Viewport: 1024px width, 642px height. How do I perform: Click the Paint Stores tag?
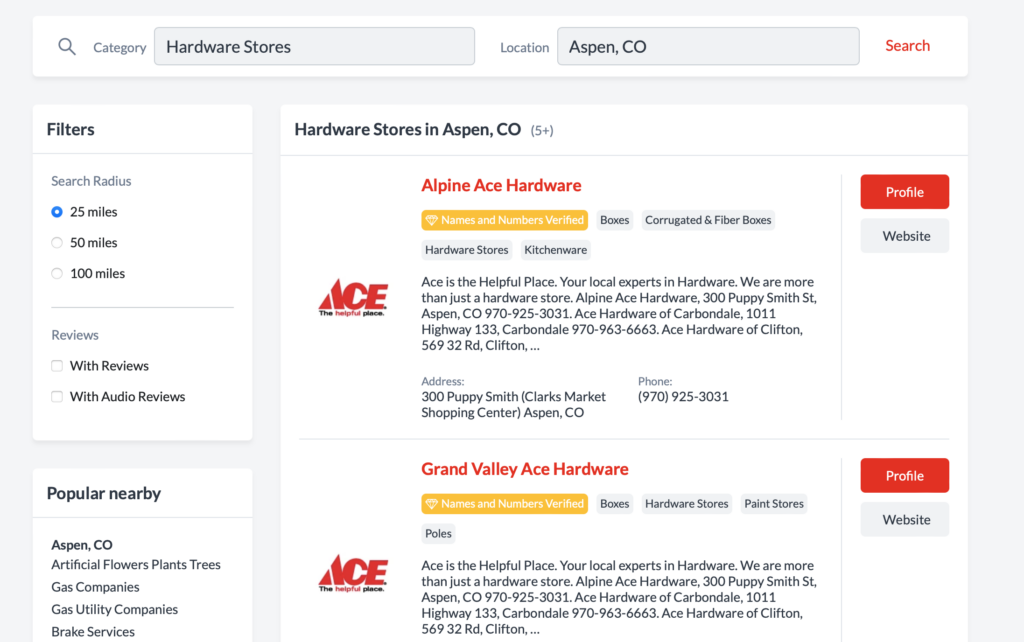tap(774, 504)
